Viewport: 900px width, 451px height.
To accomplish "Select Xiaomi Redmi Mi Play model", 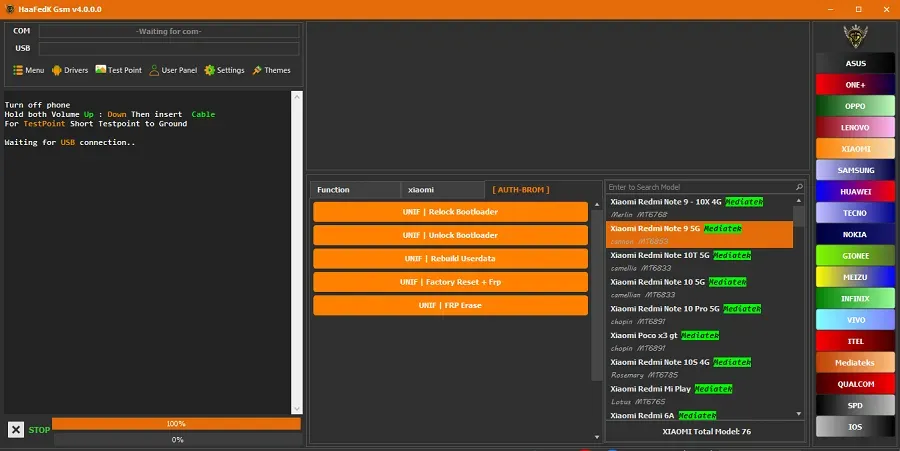I will [x=699, y=395].
